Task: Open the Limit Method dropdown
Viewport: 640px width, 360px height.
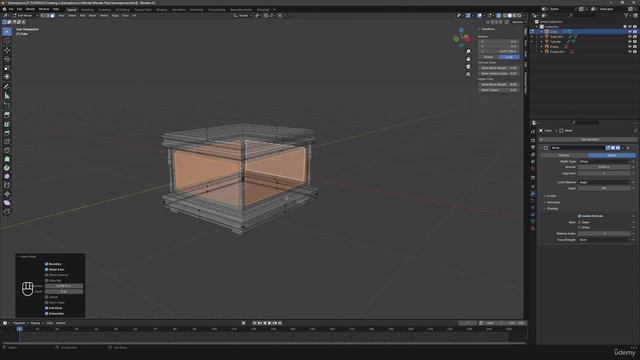Action: point(604,182)
